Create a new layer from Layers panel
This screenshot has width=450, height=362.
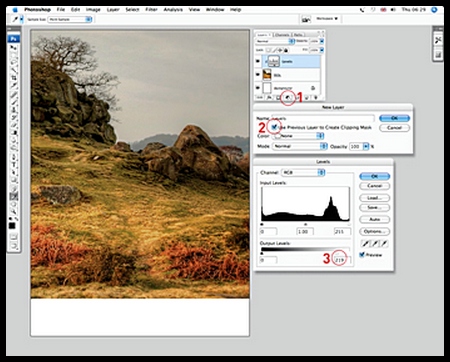click(307, 97)
